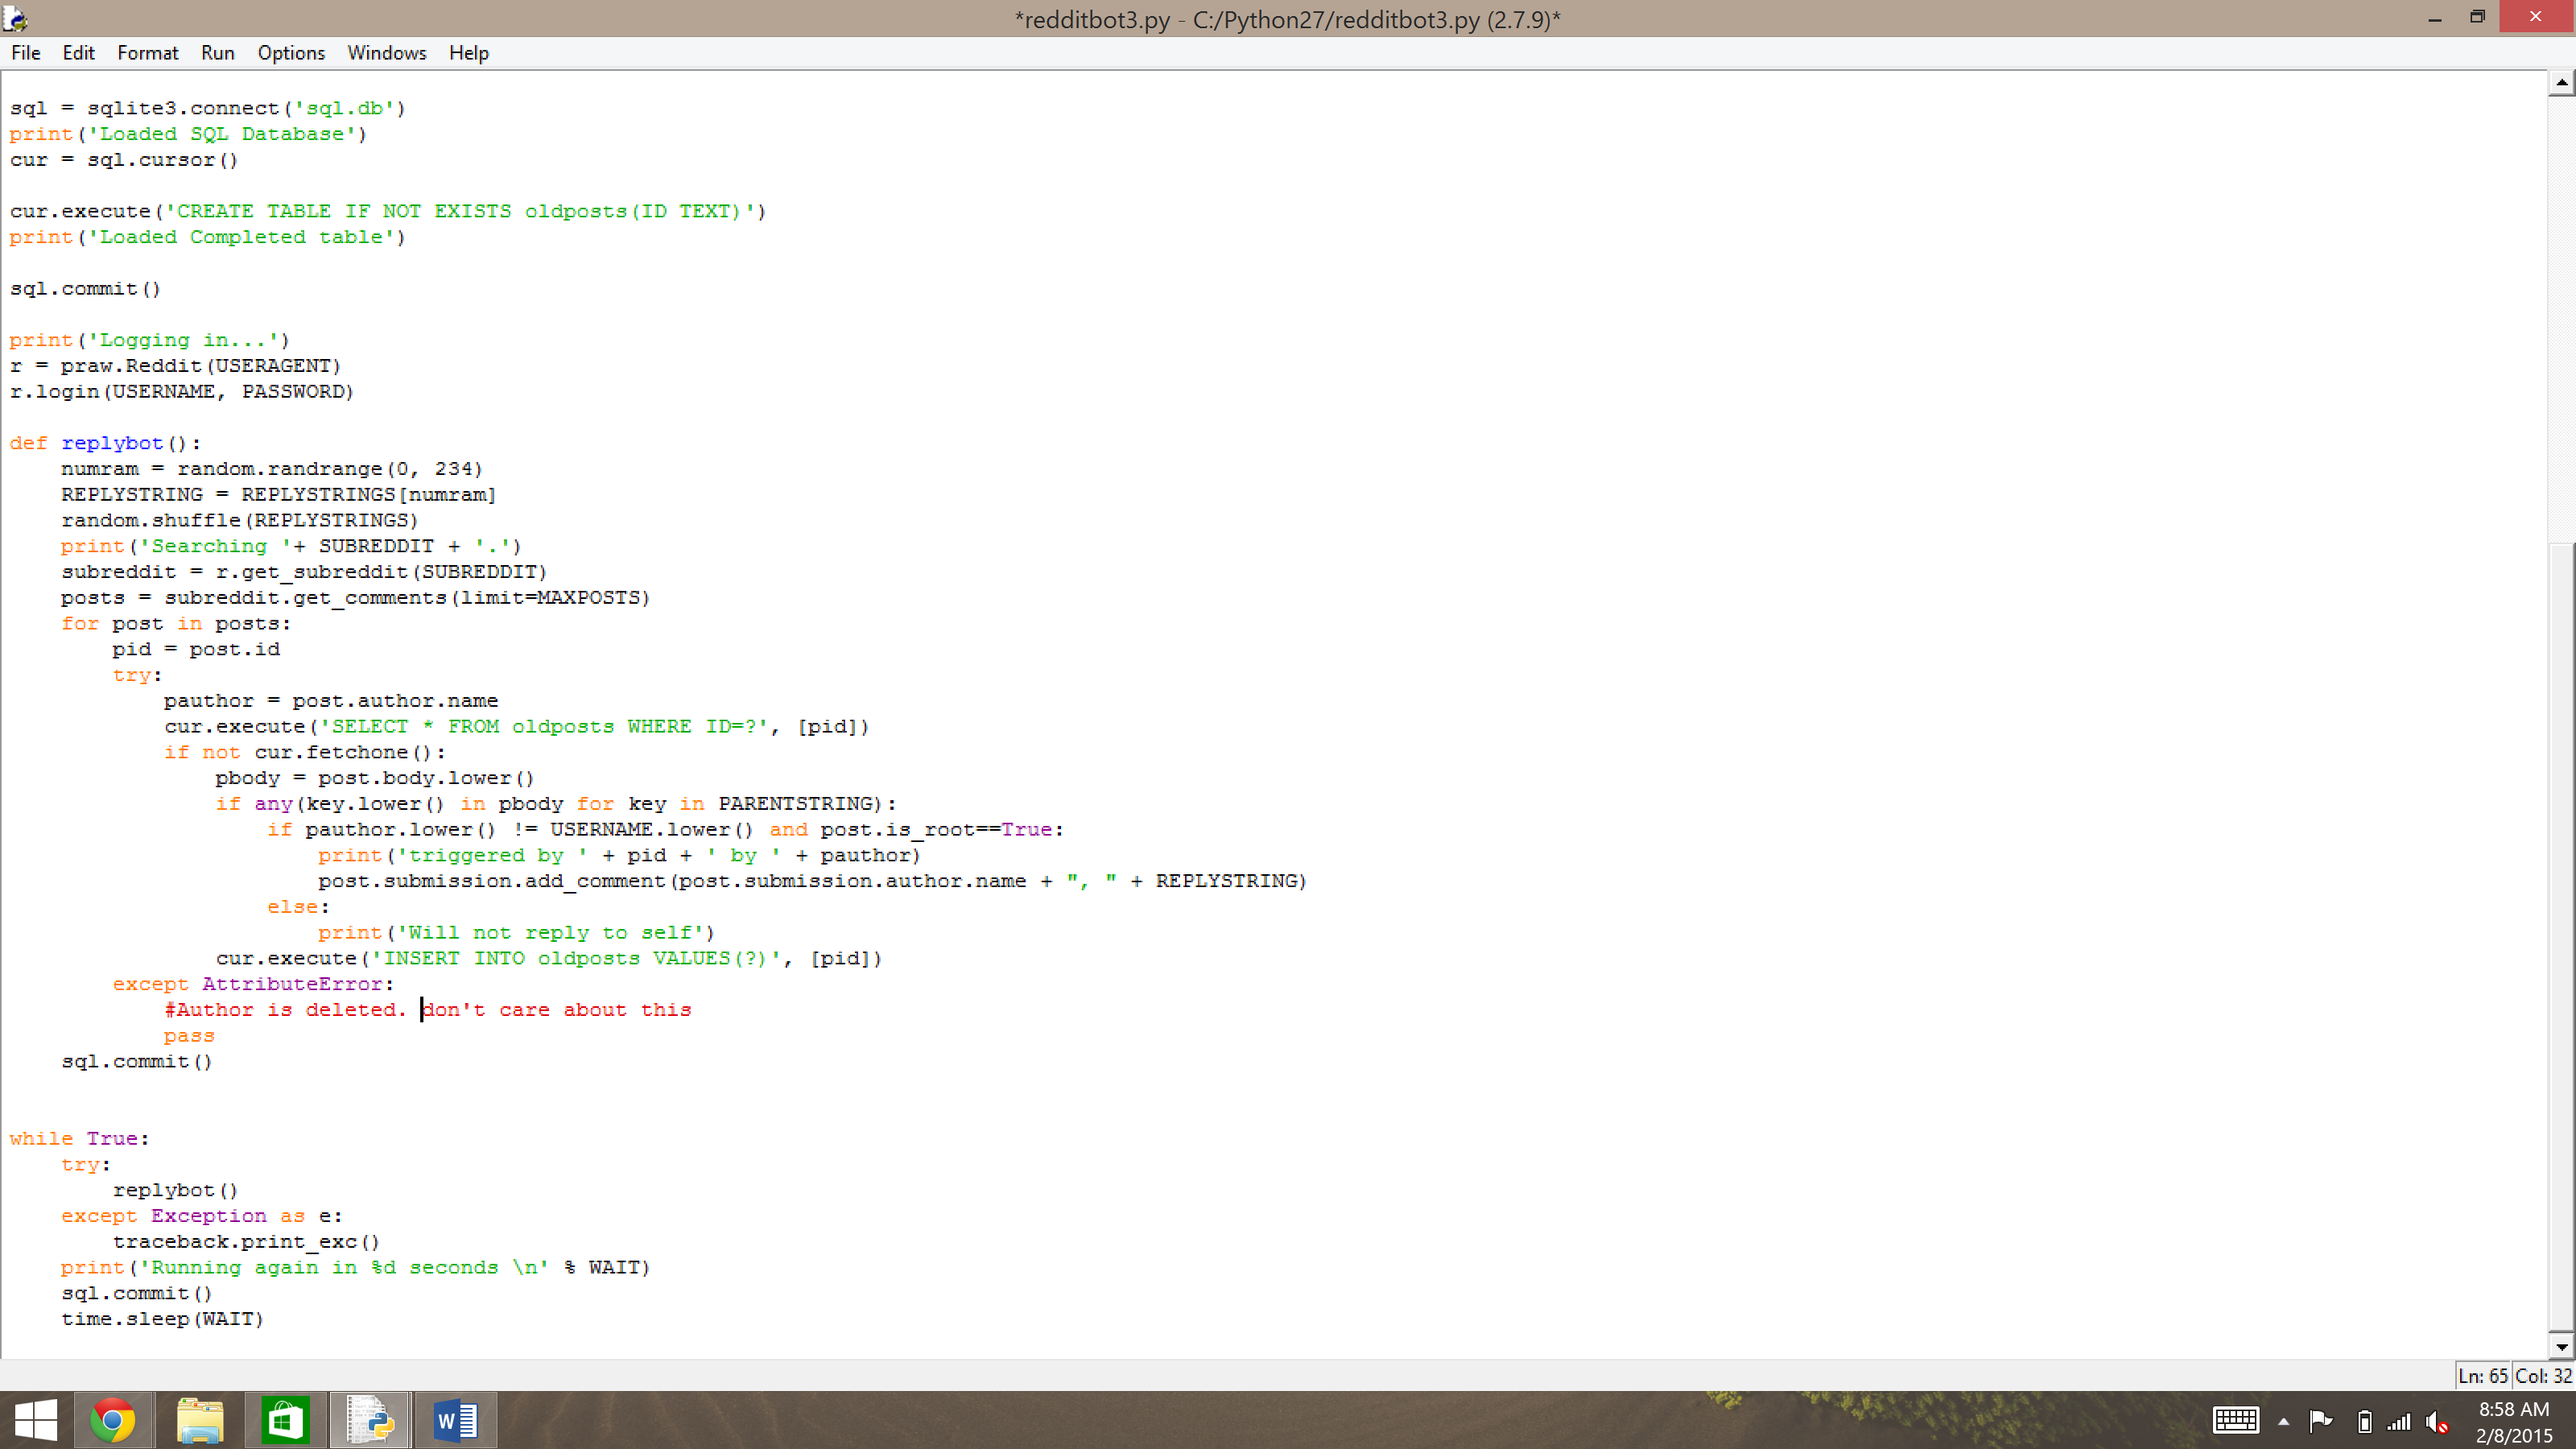Open the Format menu
The image size is (2576, 1449).
(147, 53)
